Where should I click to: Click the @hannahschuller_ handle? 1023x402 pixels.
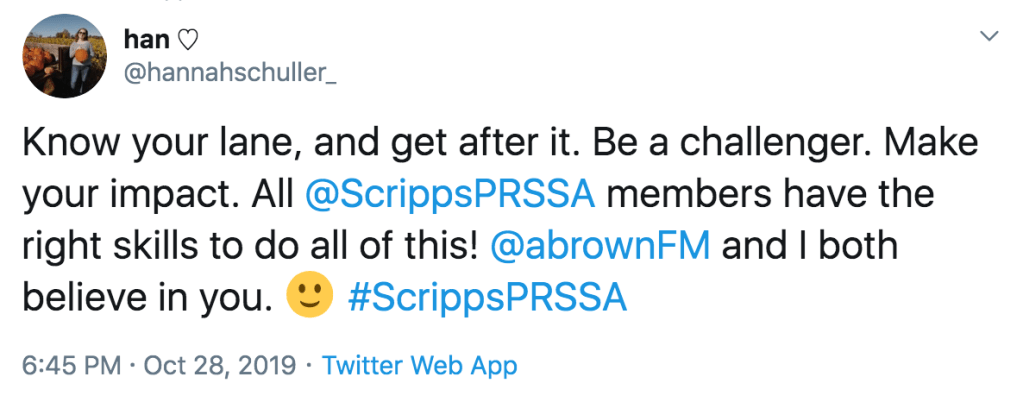pyautogui.click(x=229, y=73)
